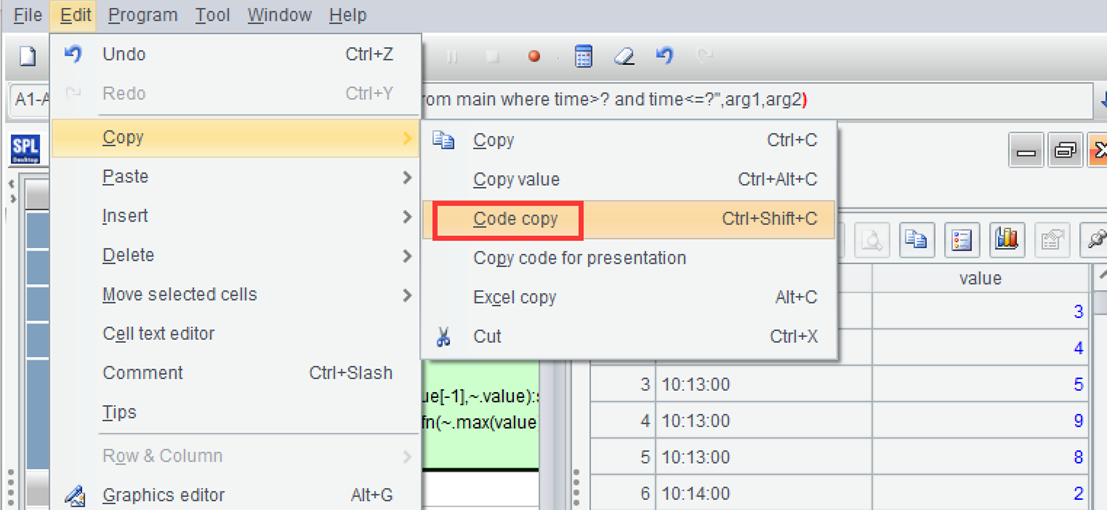Click the value column header
Viewport: 1107px width, 510px height.
[x=979, y=279]
